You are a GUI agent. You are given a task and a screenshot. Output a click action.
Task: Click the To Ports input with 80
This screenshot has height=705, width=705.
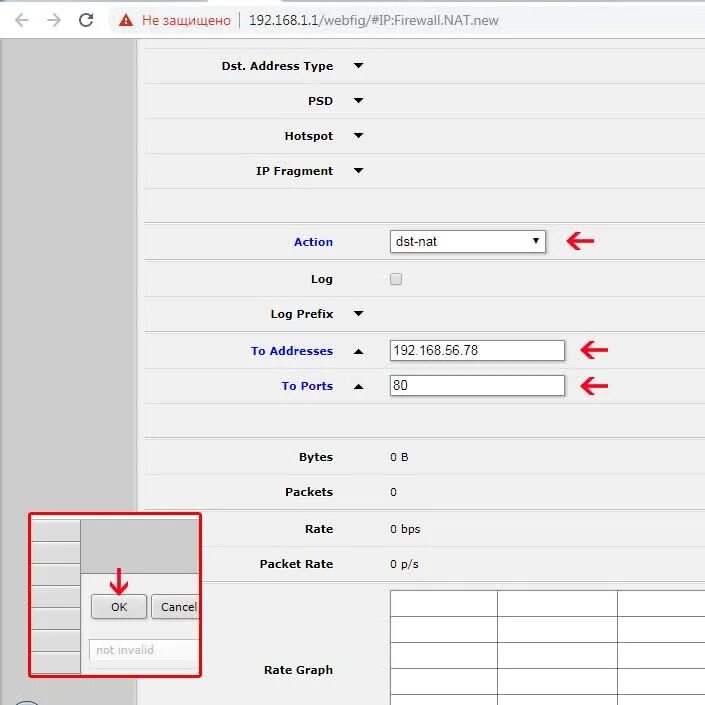477,385
